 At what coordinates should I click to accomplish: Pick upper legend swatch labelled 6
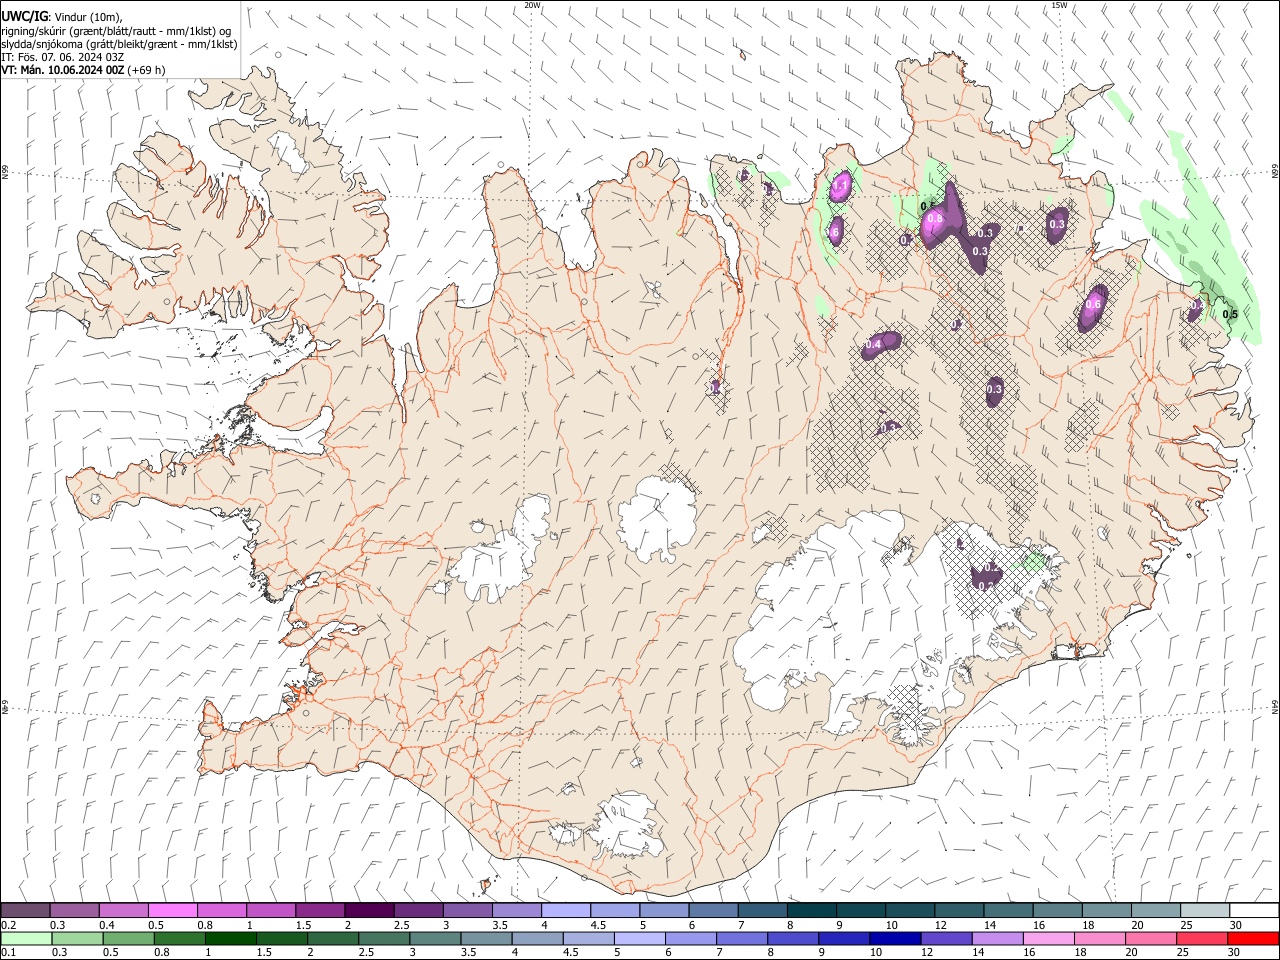[712, 910]
